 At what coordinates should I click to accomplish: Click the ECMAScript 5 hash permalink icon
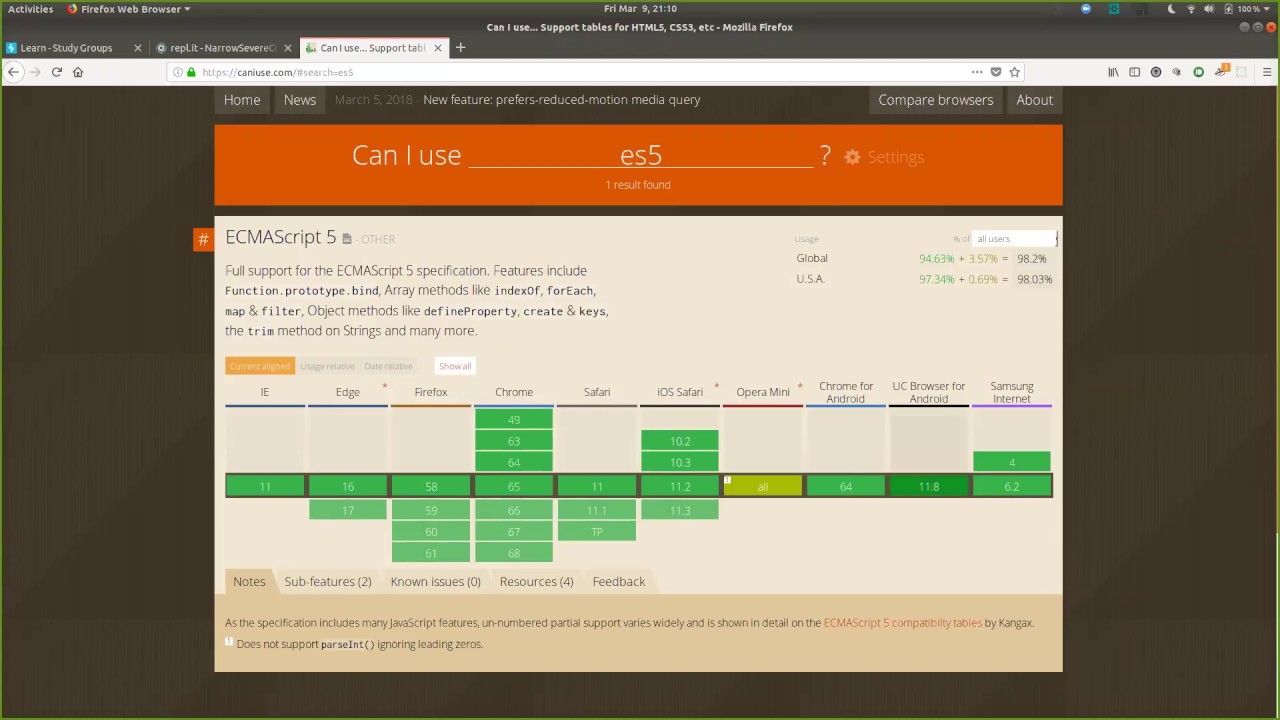coord(203,239)
